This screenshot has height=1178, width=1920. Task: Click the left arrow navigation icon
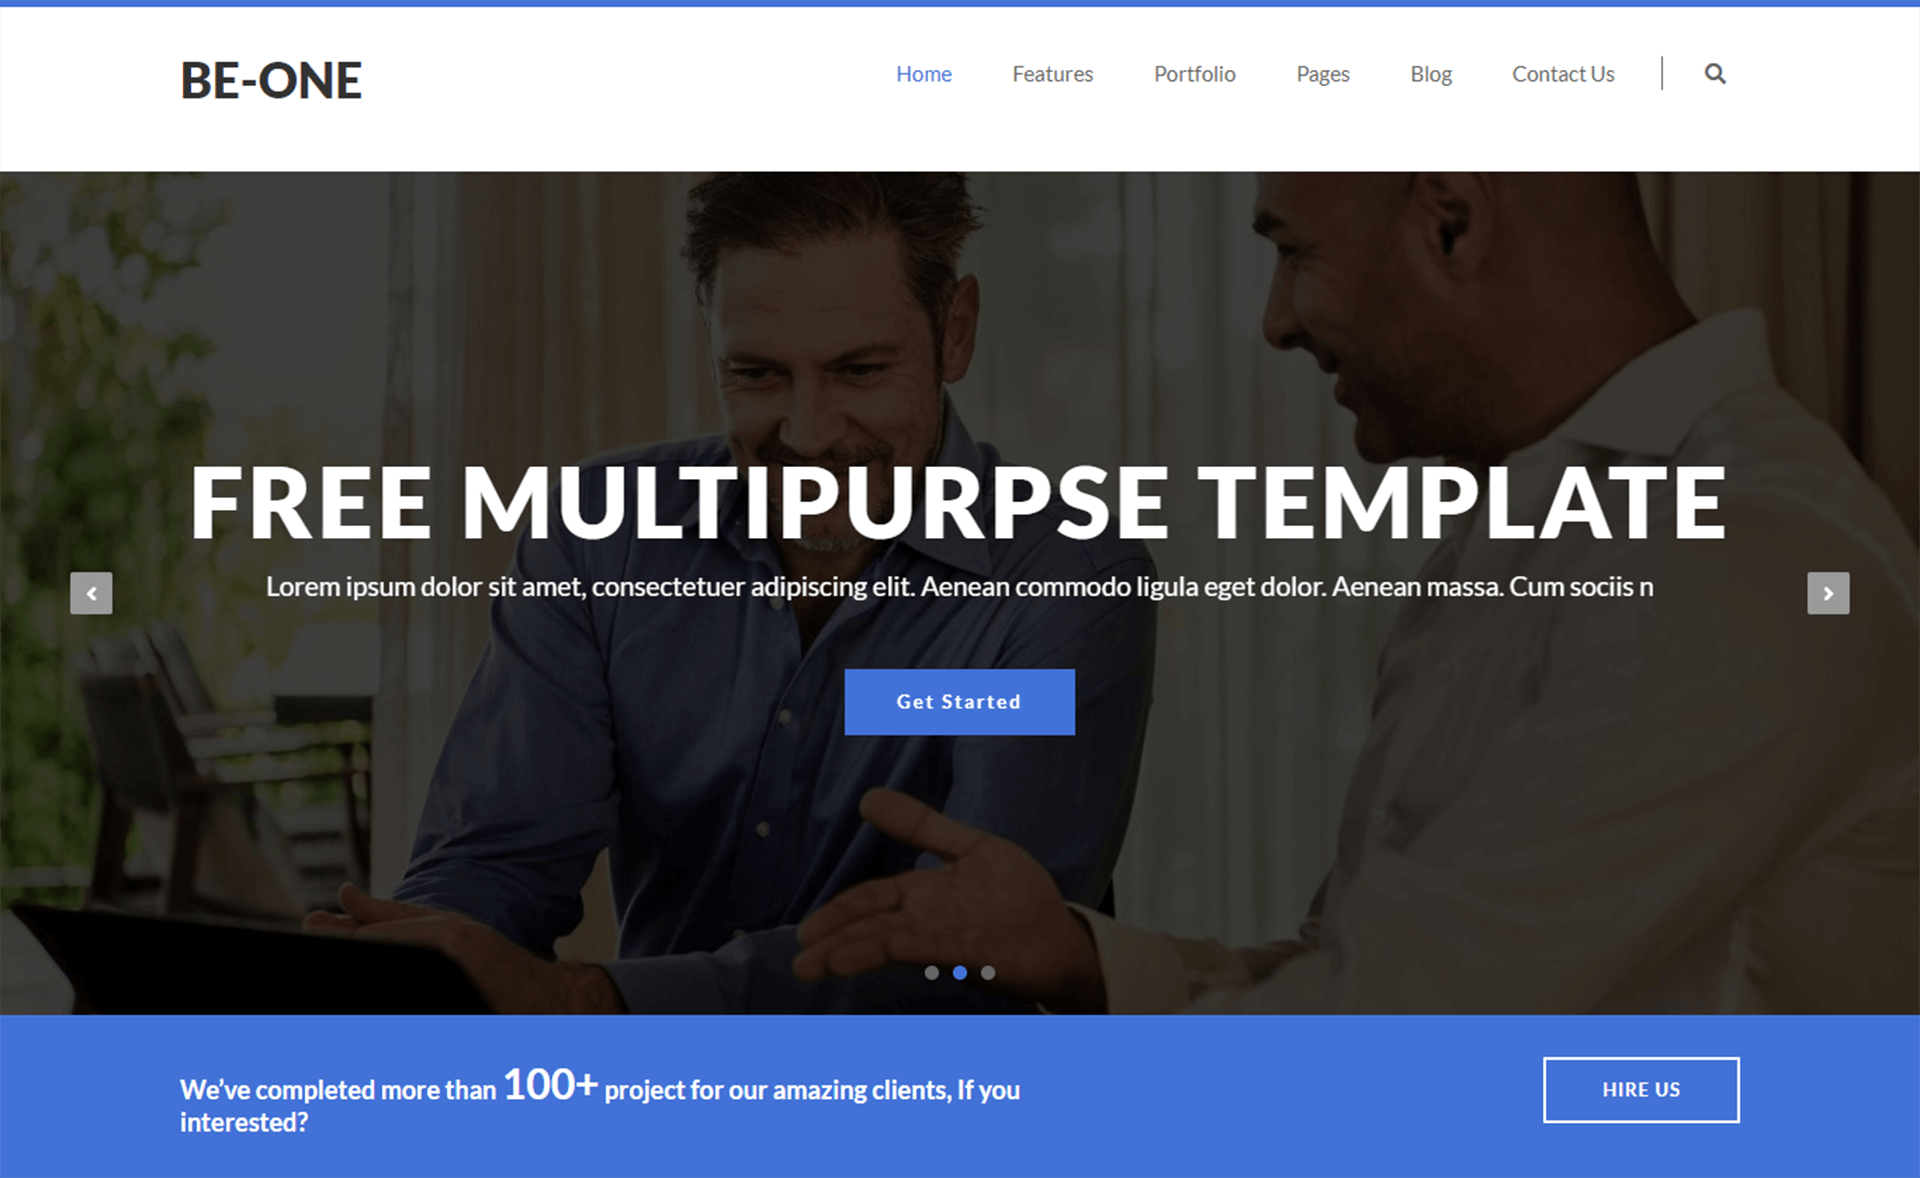89,590
